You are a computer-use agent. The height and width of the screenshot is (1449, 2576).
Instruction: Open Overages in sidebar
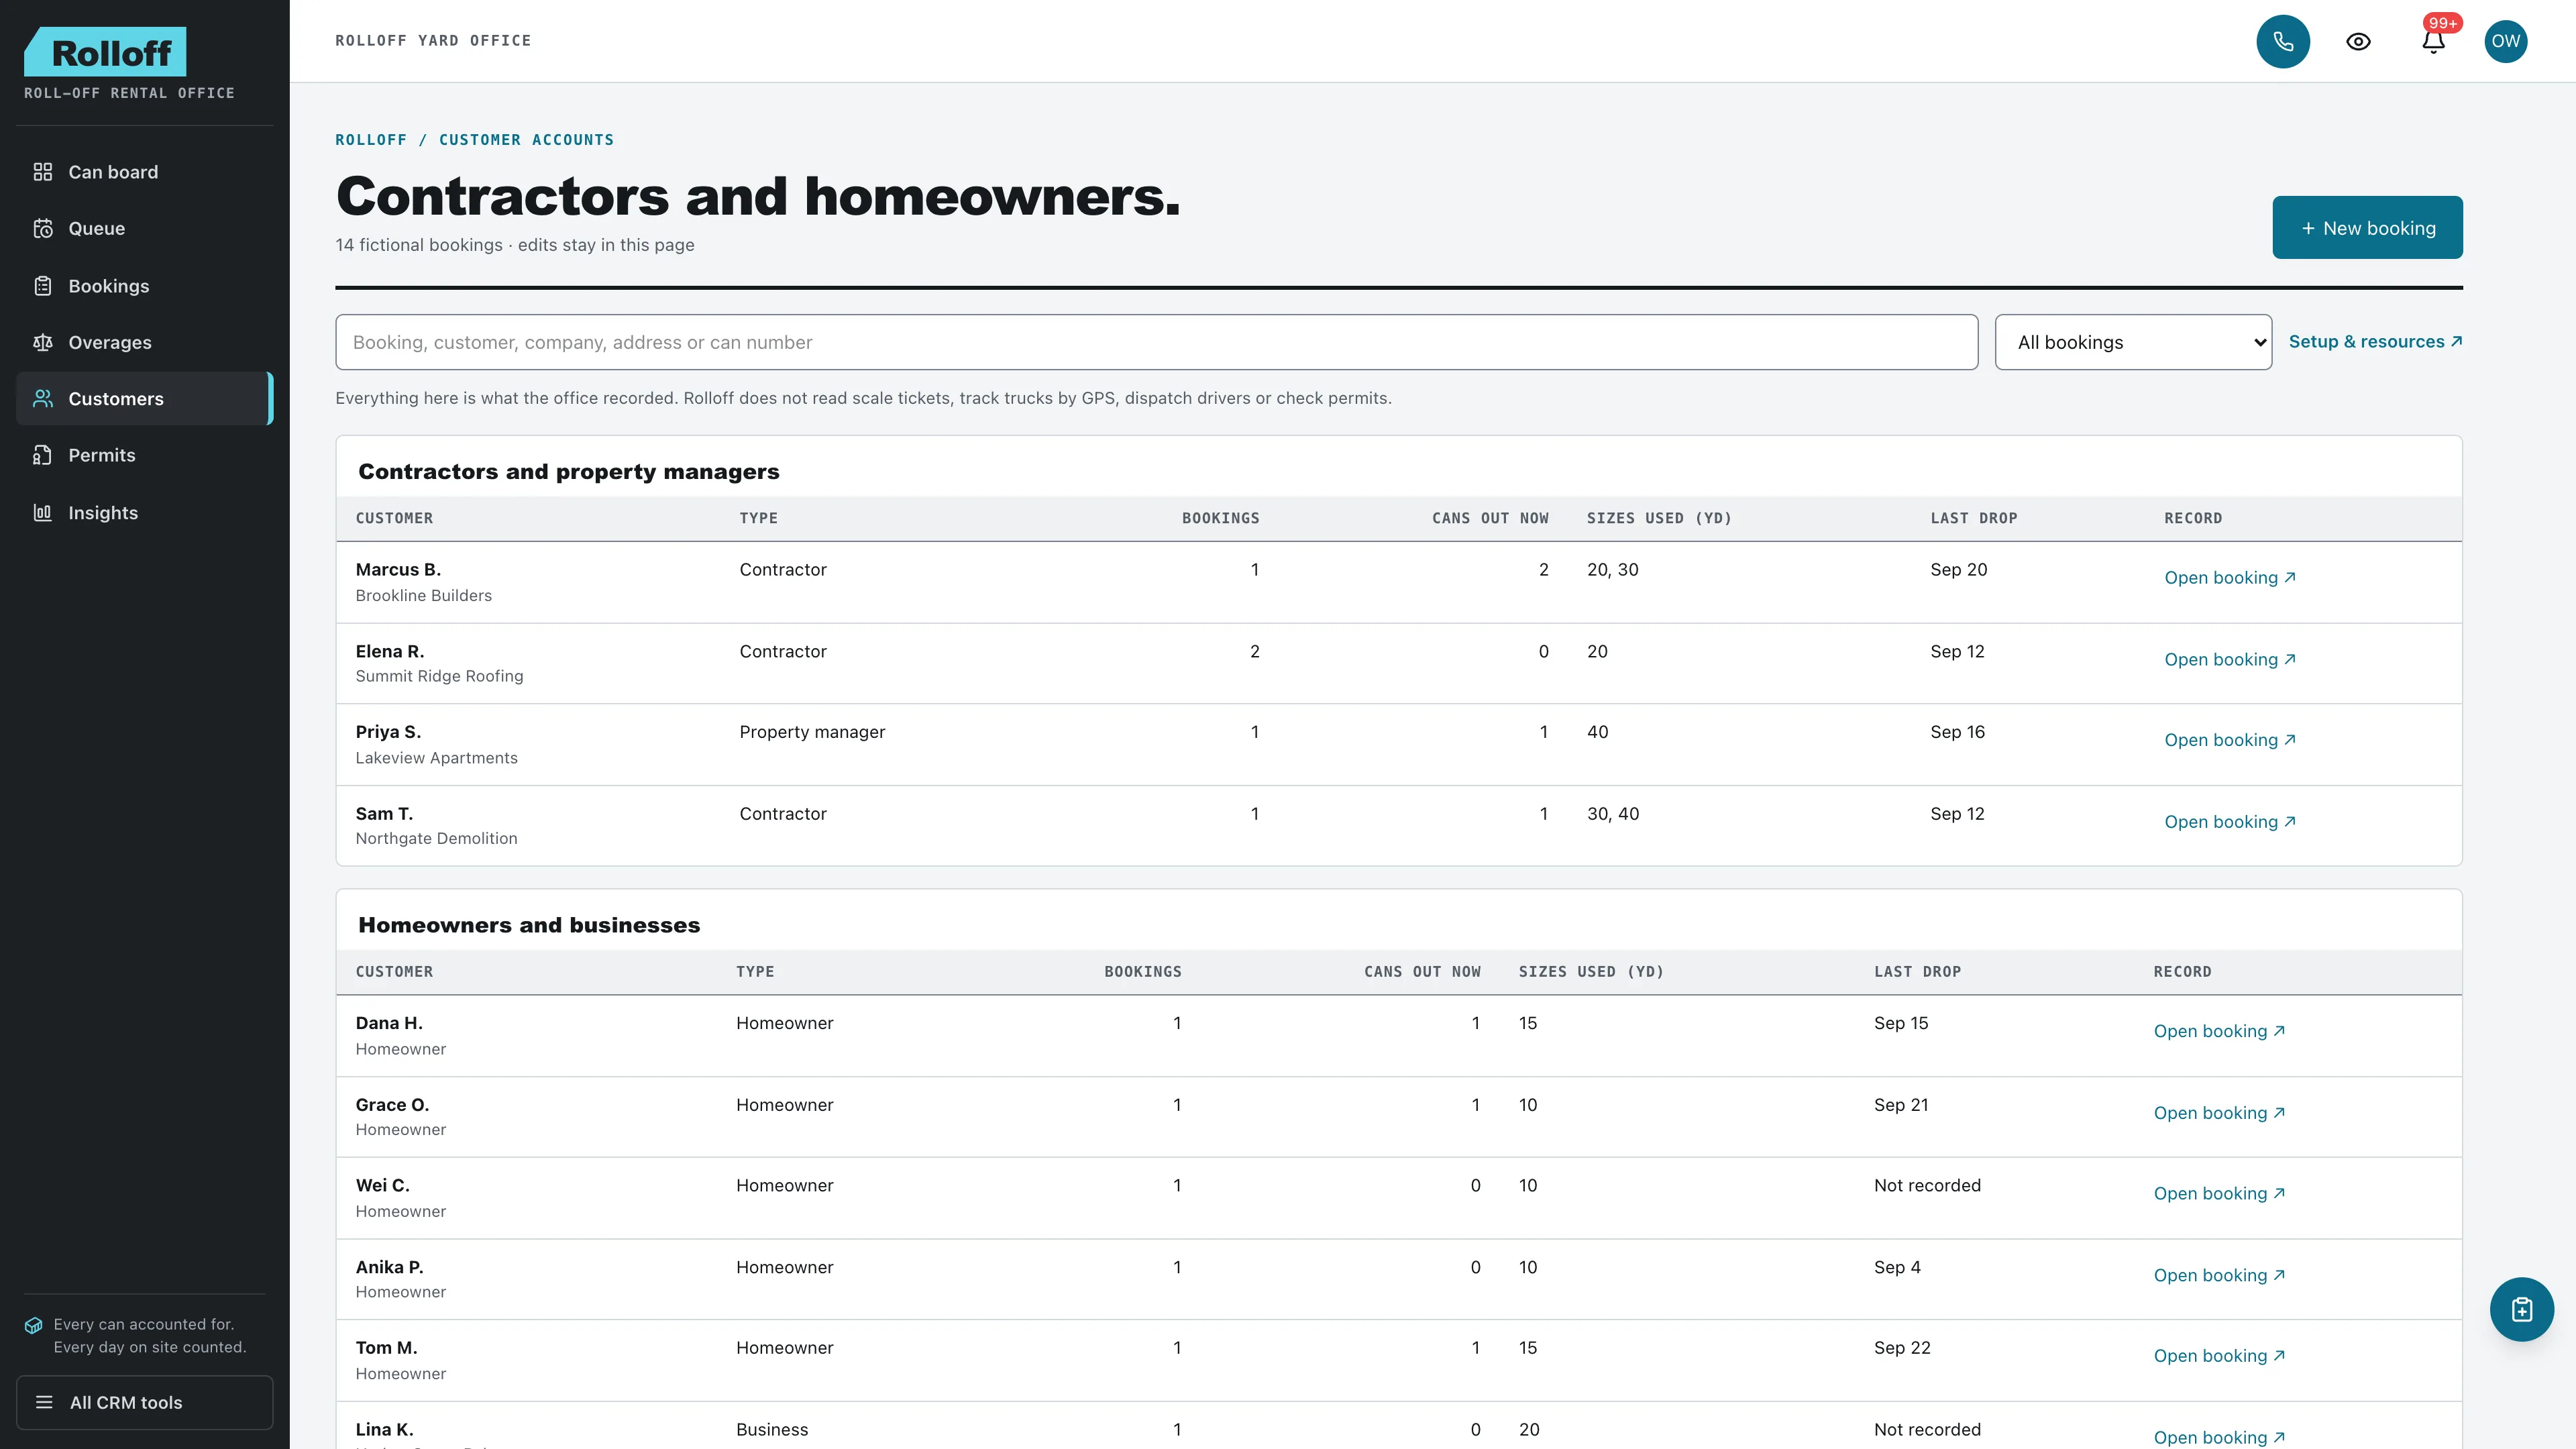click(144, 342)
